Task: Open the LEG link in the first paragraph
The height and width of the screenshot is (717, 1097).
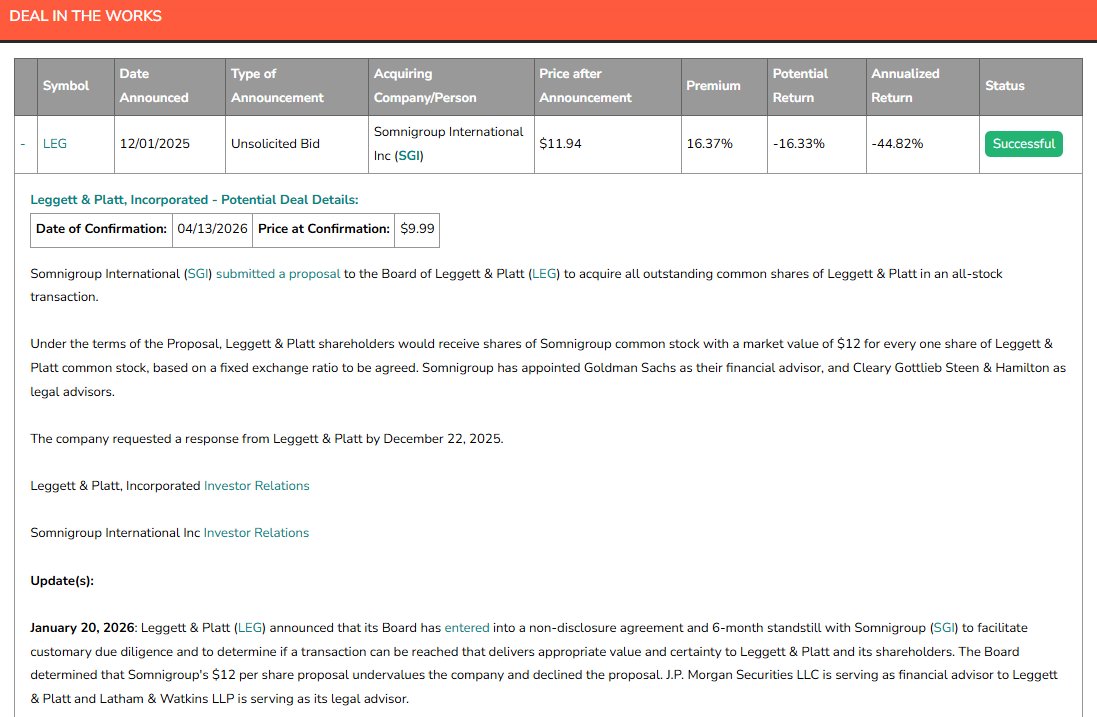Action: coord(544,274)
